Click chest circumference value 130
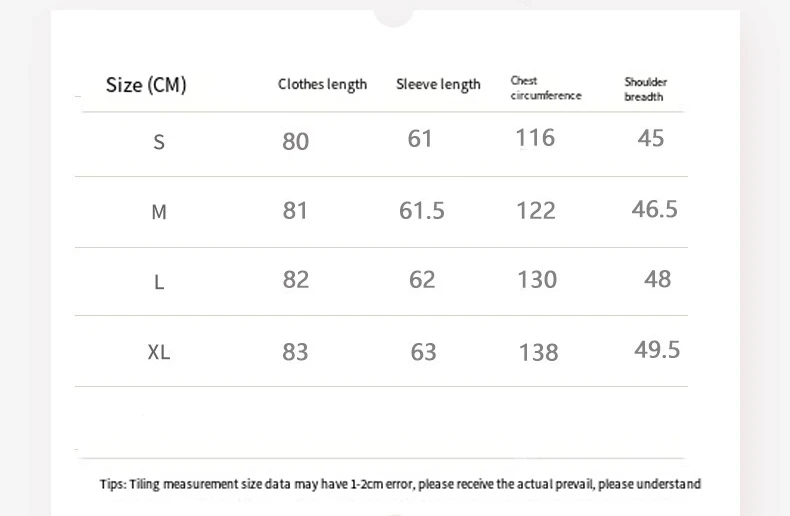This screenshot has width=790, height=516. coord(537,279)
